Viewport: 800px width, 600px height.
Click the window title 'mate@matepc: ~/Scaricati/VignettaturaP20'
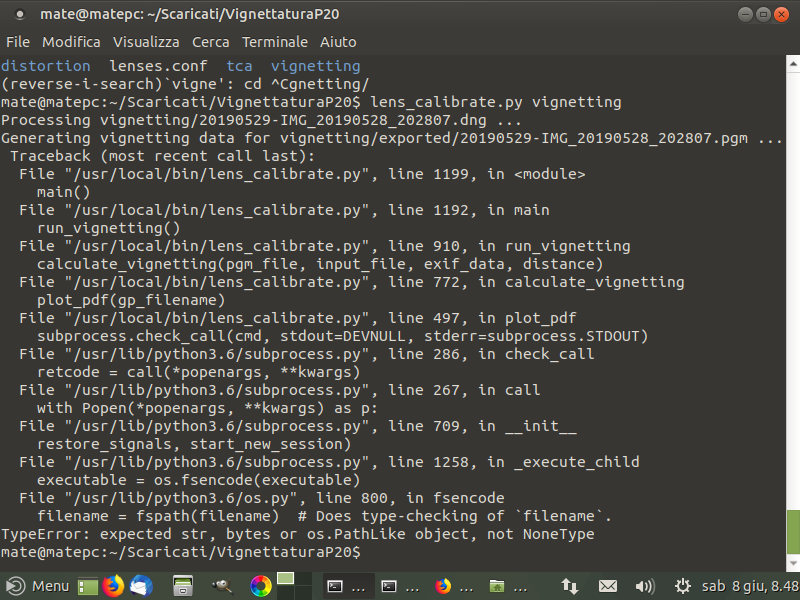pos(189,14)
